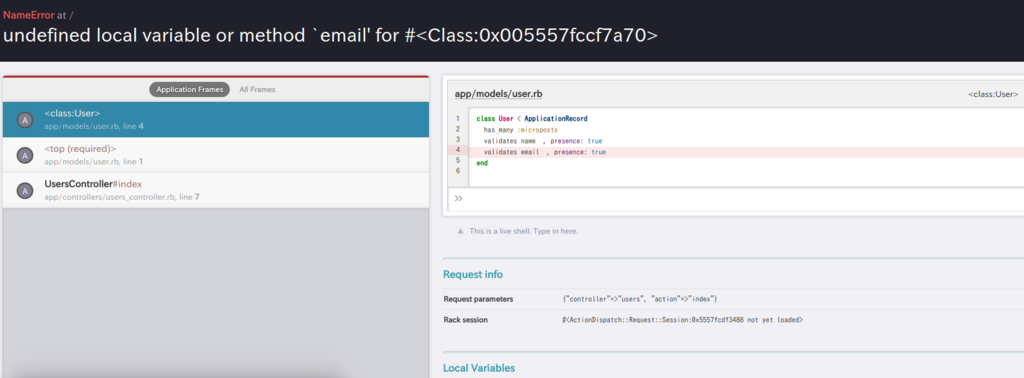Viewport: 1024px width, 378px height.
Task: Click app/models/user.rb, line 1 text
Action: [x=93, y=161]
